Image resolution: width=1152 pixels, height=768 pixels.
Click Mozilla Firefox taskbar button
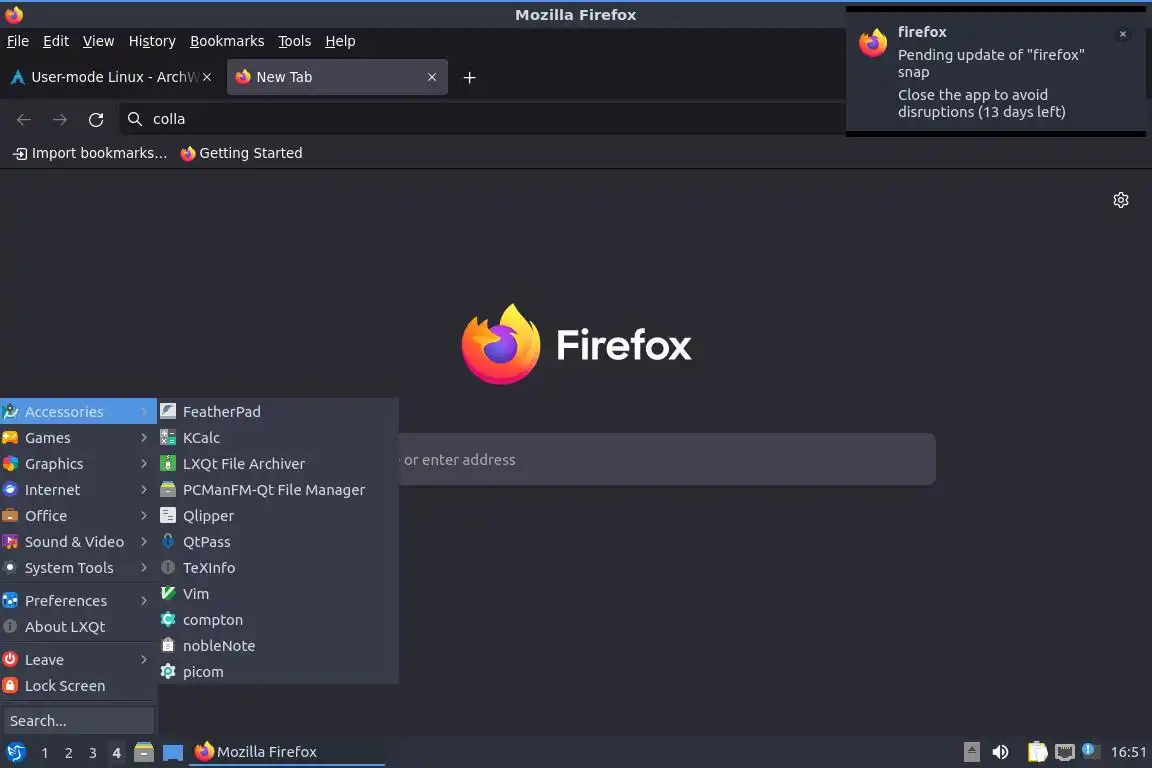pyautogui.click(x=287, y=752)
